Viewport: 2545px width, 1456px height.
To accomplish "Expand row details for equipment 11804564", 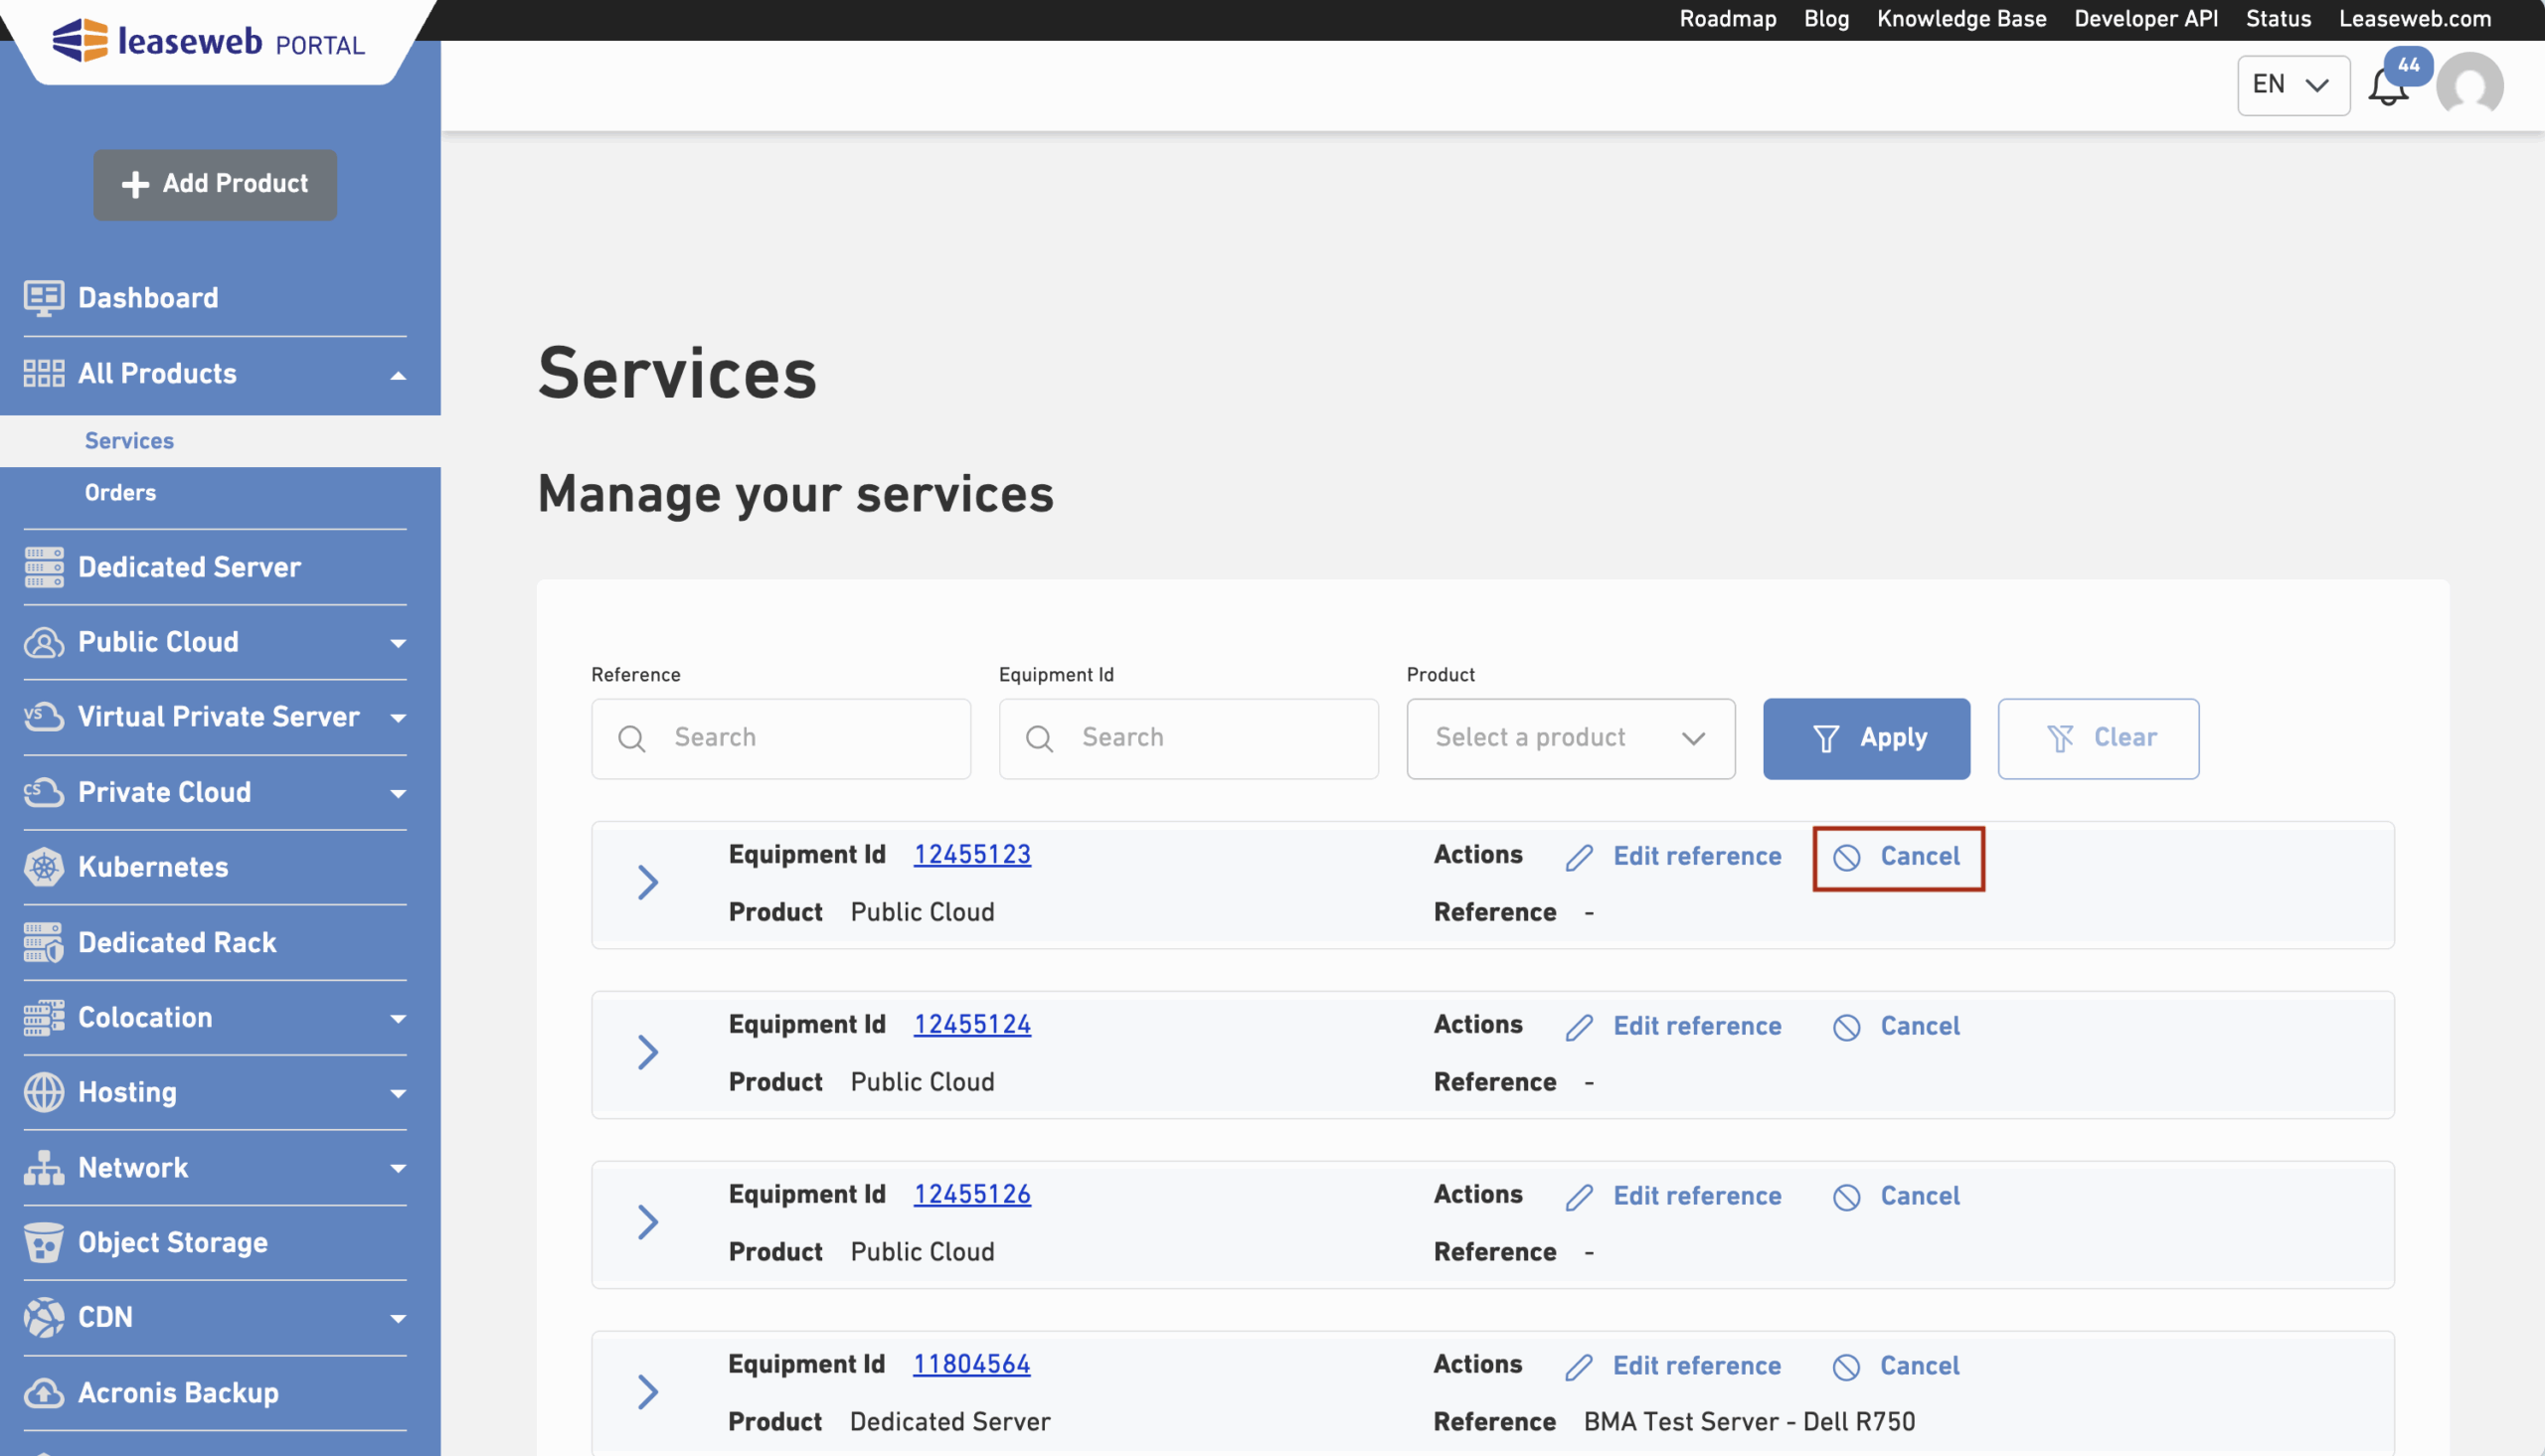I will [x=648, y=1393].
